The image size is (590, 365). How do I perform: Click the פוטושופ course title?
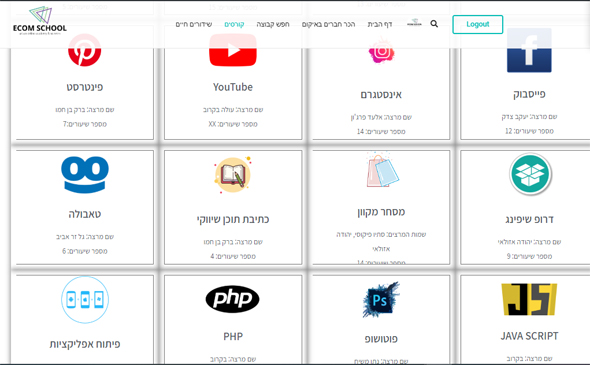pos(381,339)
